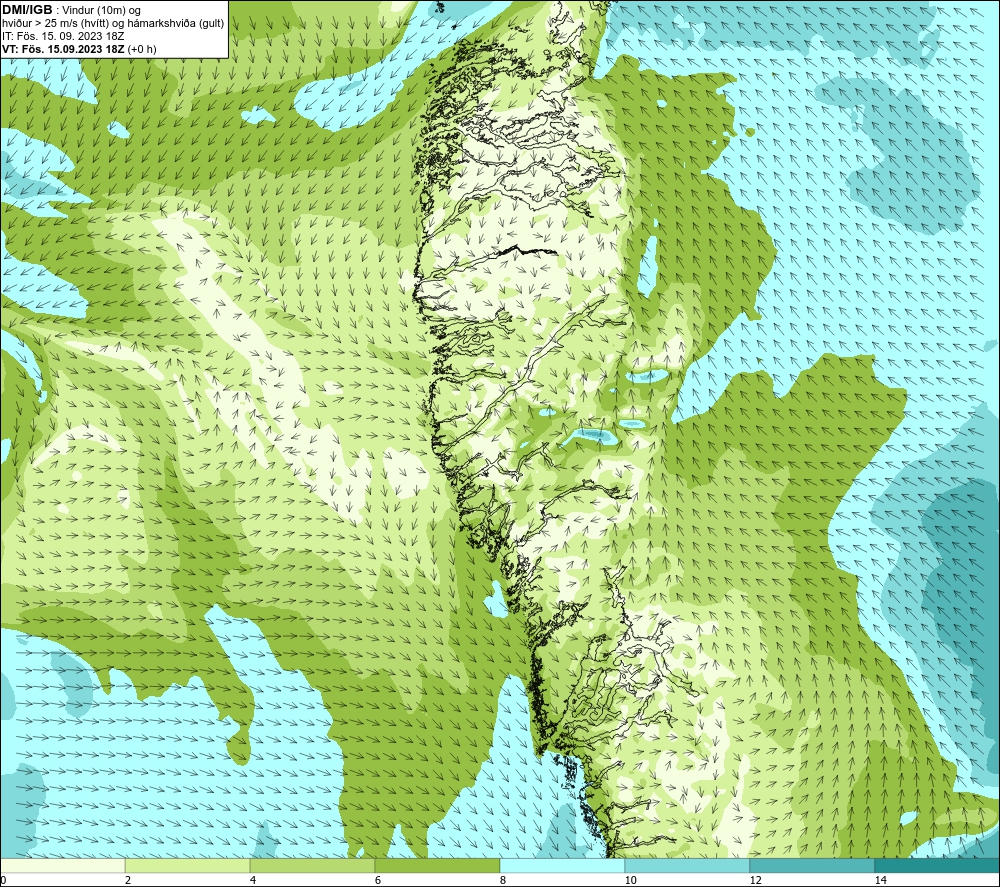
Task: Click the '8' label on the color scale
Action: point(503,880)
